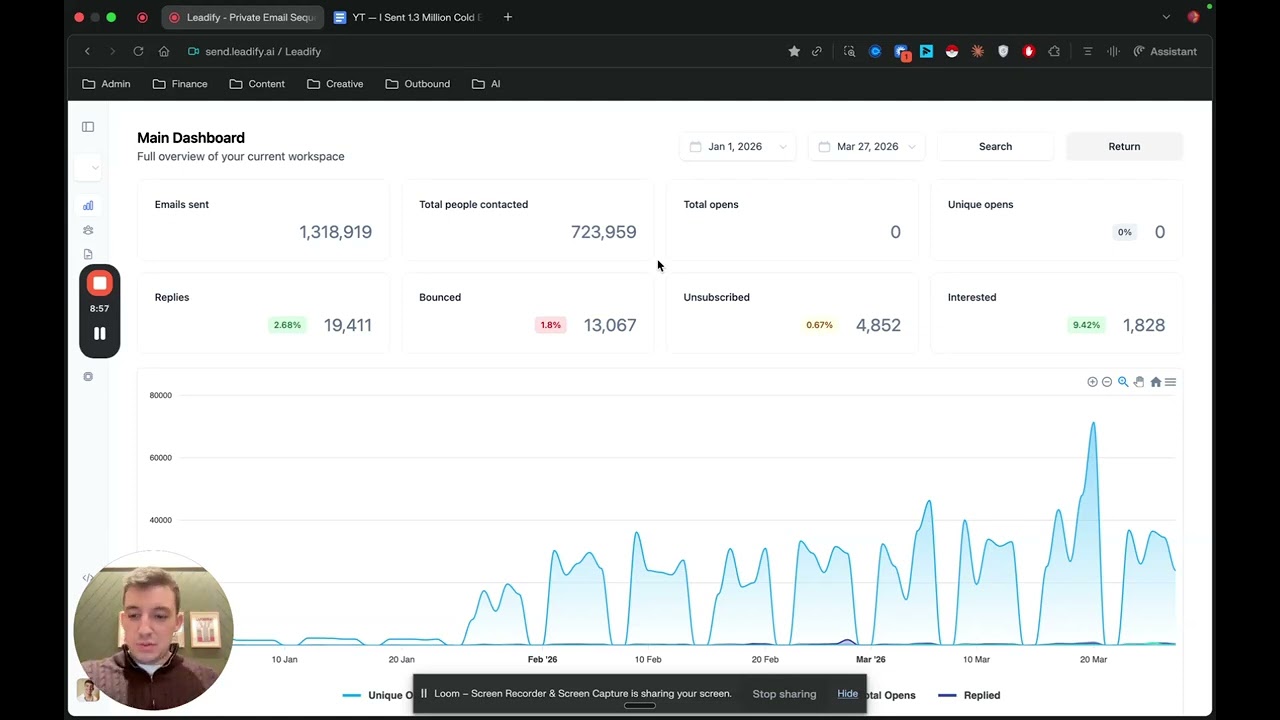Toggle the Unique Opens legend series

coord(378,695)
